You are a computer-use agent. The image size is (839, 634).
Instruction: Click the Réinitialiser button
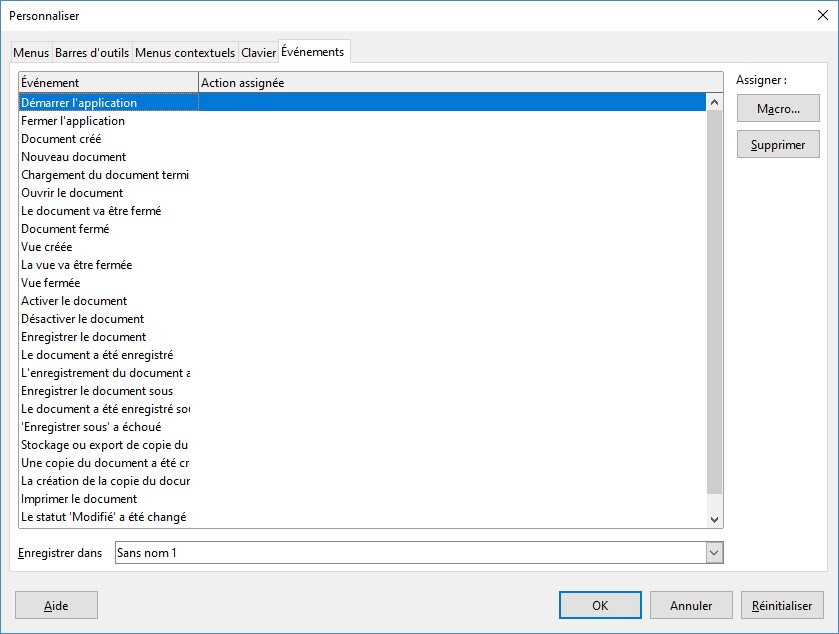[782, 605]
